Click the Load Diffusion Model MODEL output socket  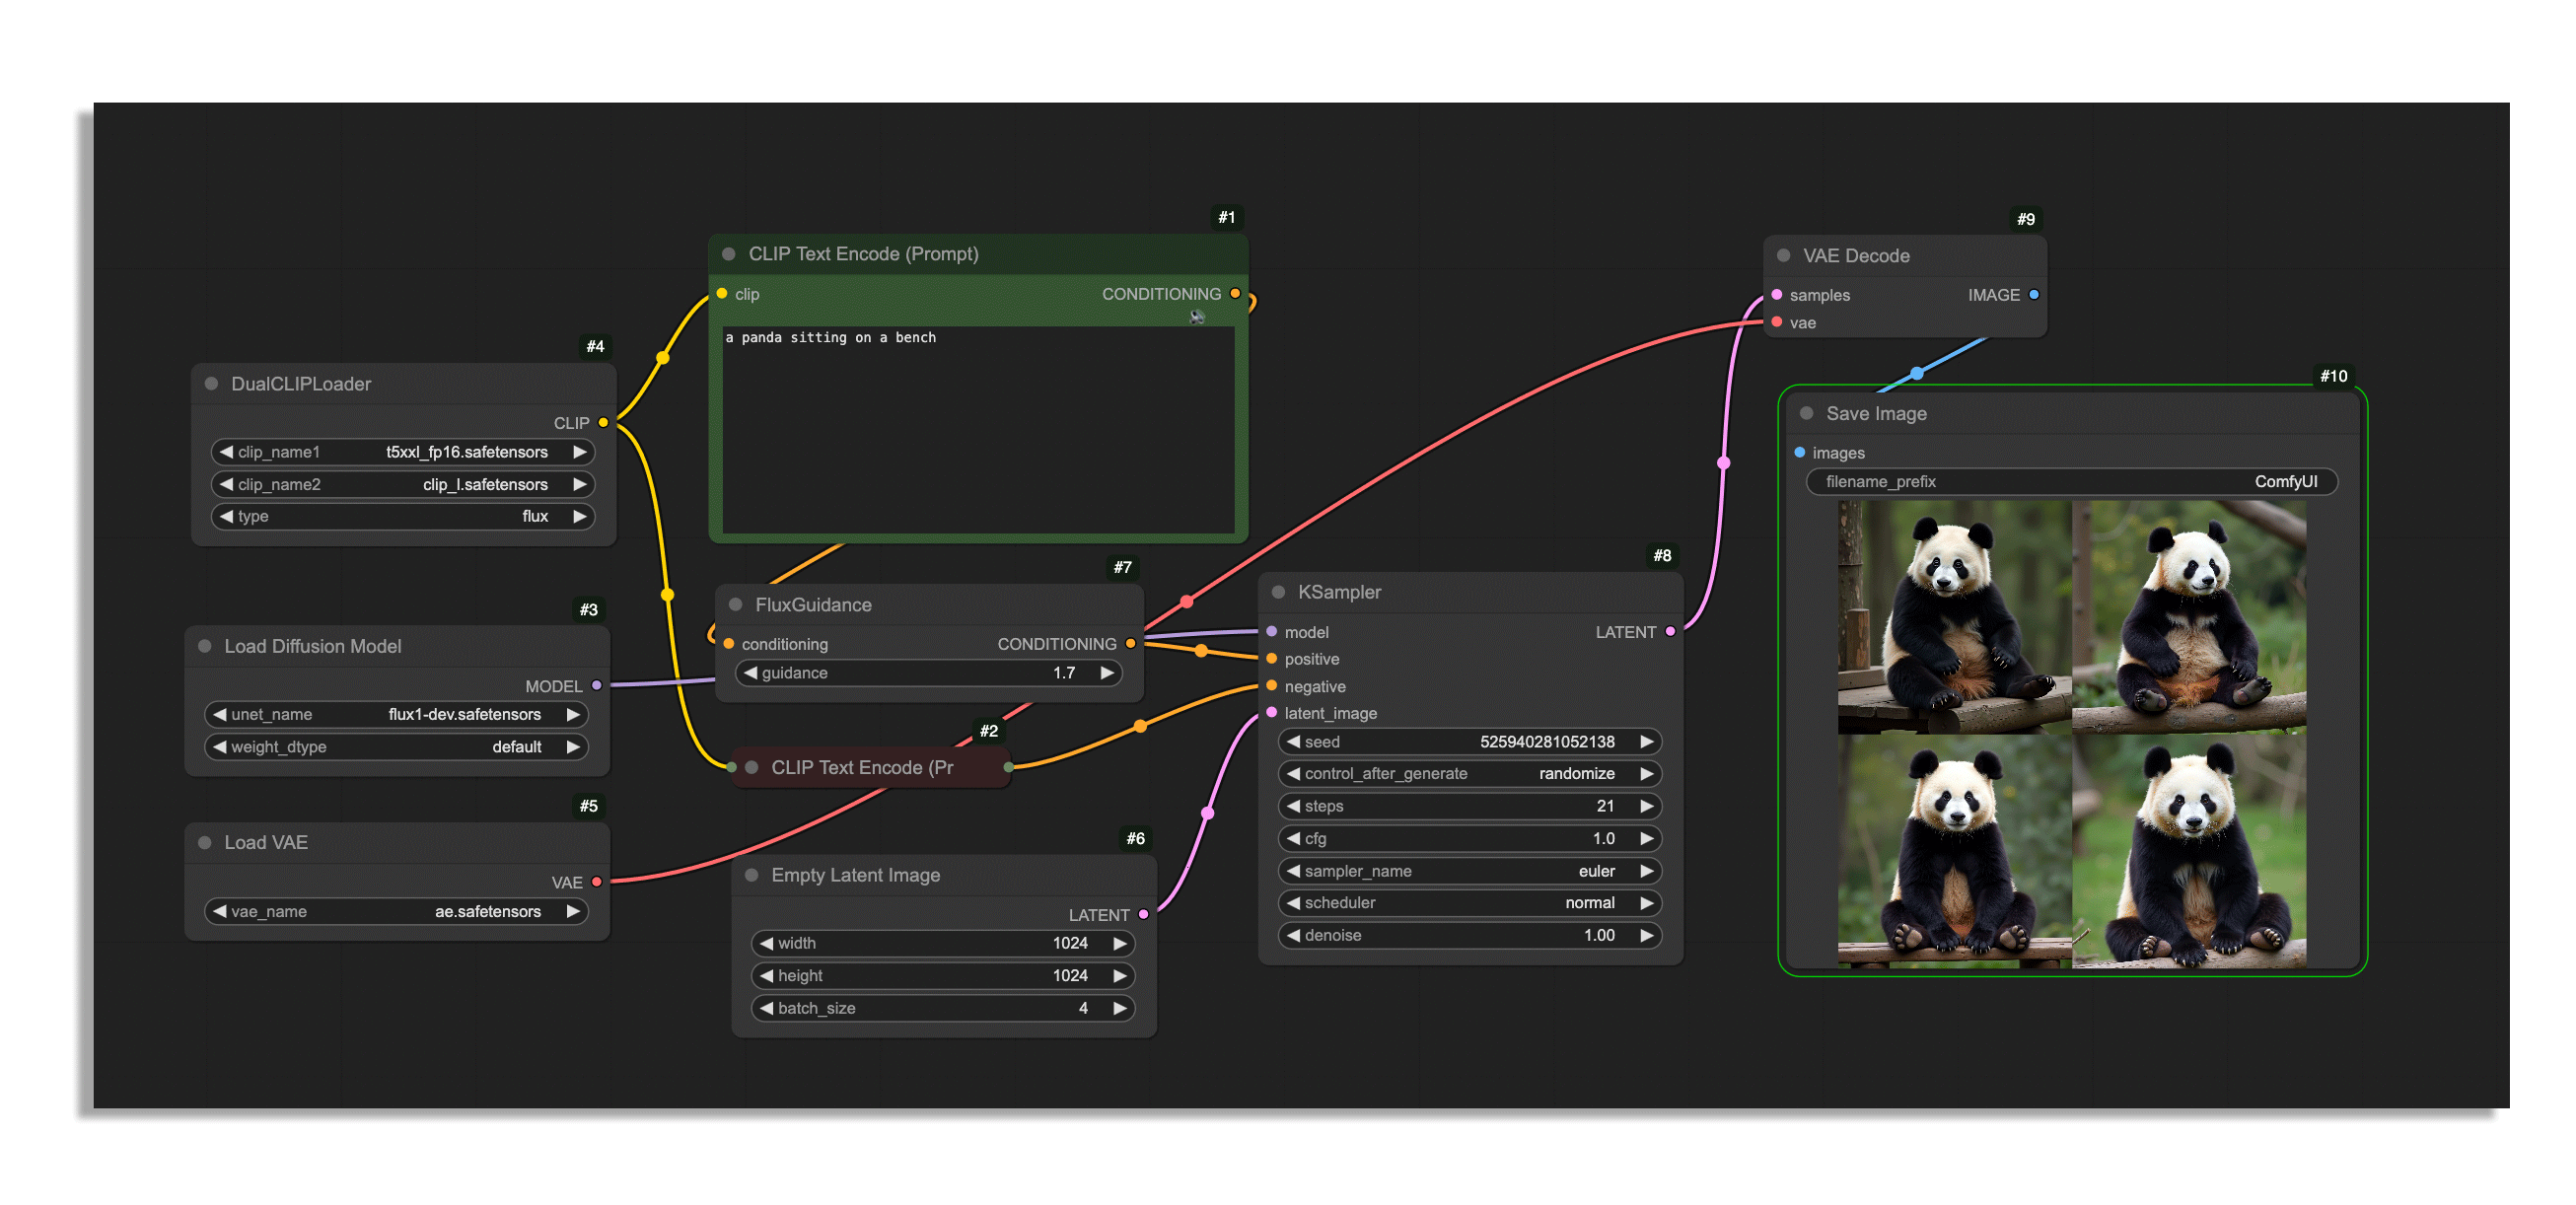pos(597,686)
